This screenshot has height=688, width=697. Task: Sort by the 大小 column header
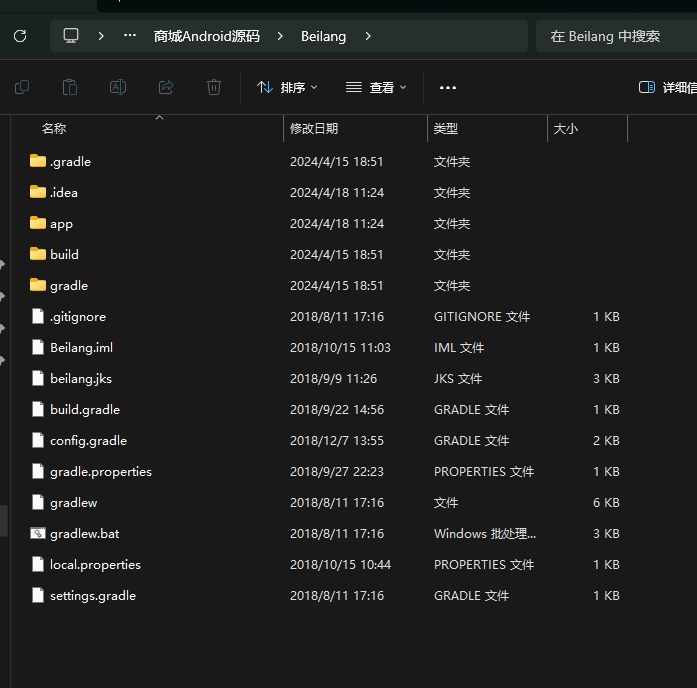(x=565, y=129)
